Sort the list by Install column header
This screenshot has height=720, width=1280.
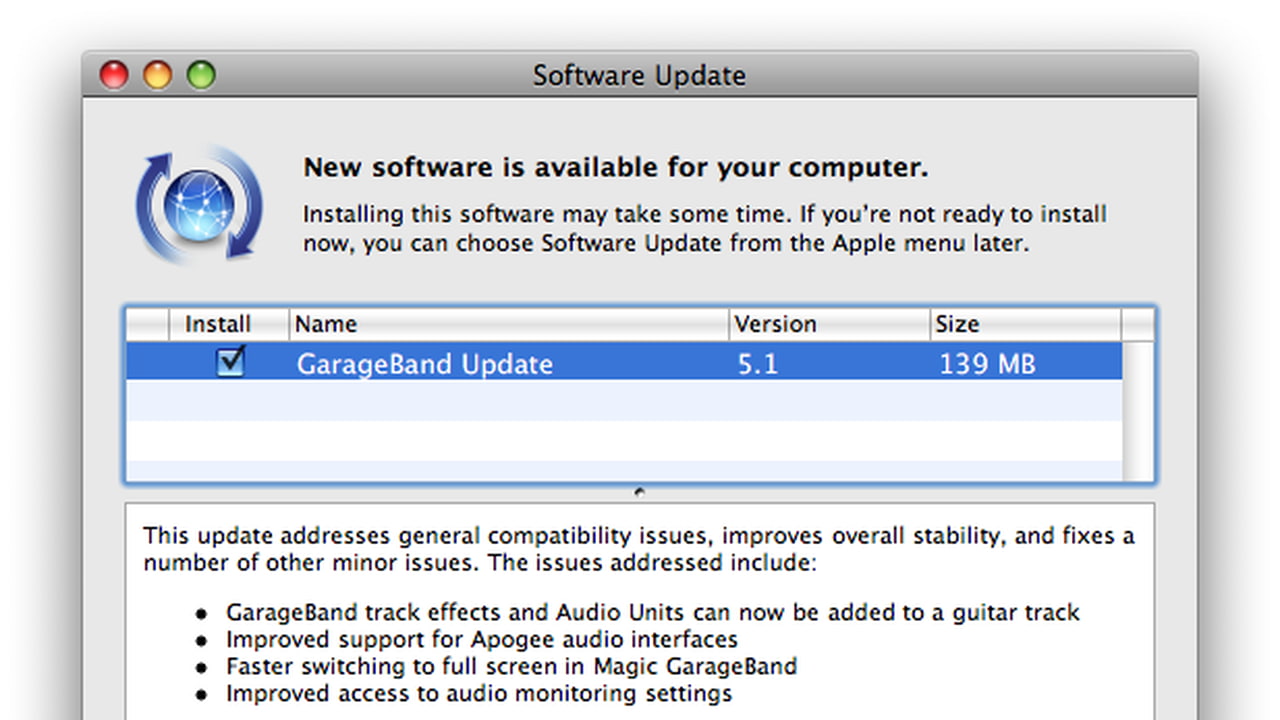coord(218,324)
